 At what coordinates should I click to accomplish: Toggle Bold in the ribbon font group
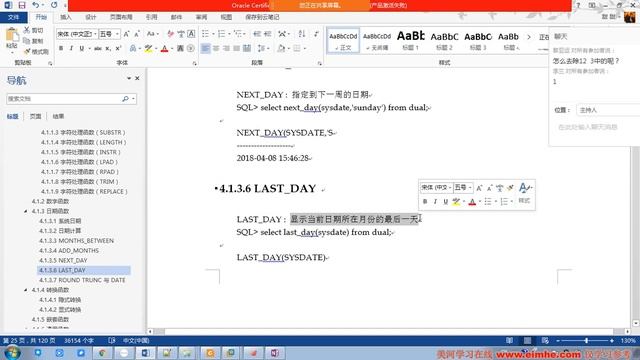point(61,48)
